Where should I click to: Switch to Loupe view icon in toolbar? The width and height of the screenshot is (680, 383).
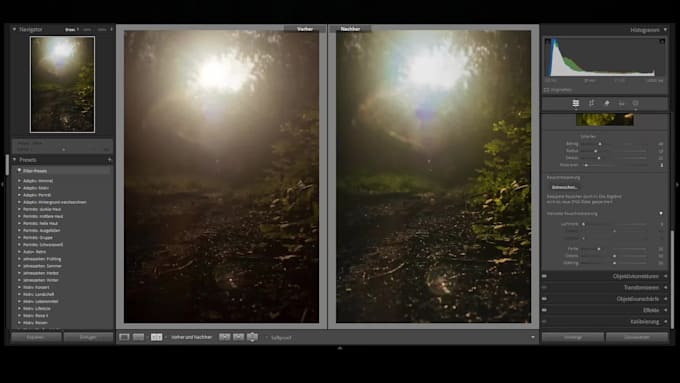pyautogui.click(x=124, y=337)
